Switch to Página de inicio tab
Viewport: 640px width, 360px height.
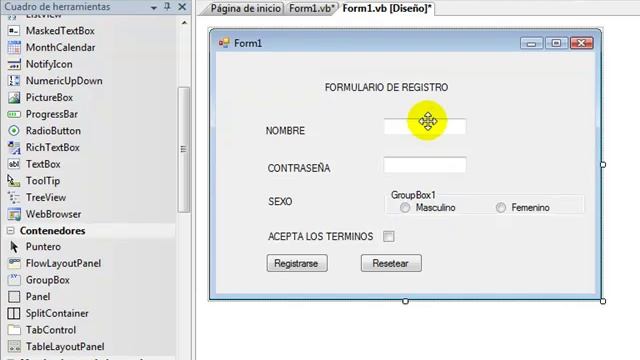[x=246, y=9]
